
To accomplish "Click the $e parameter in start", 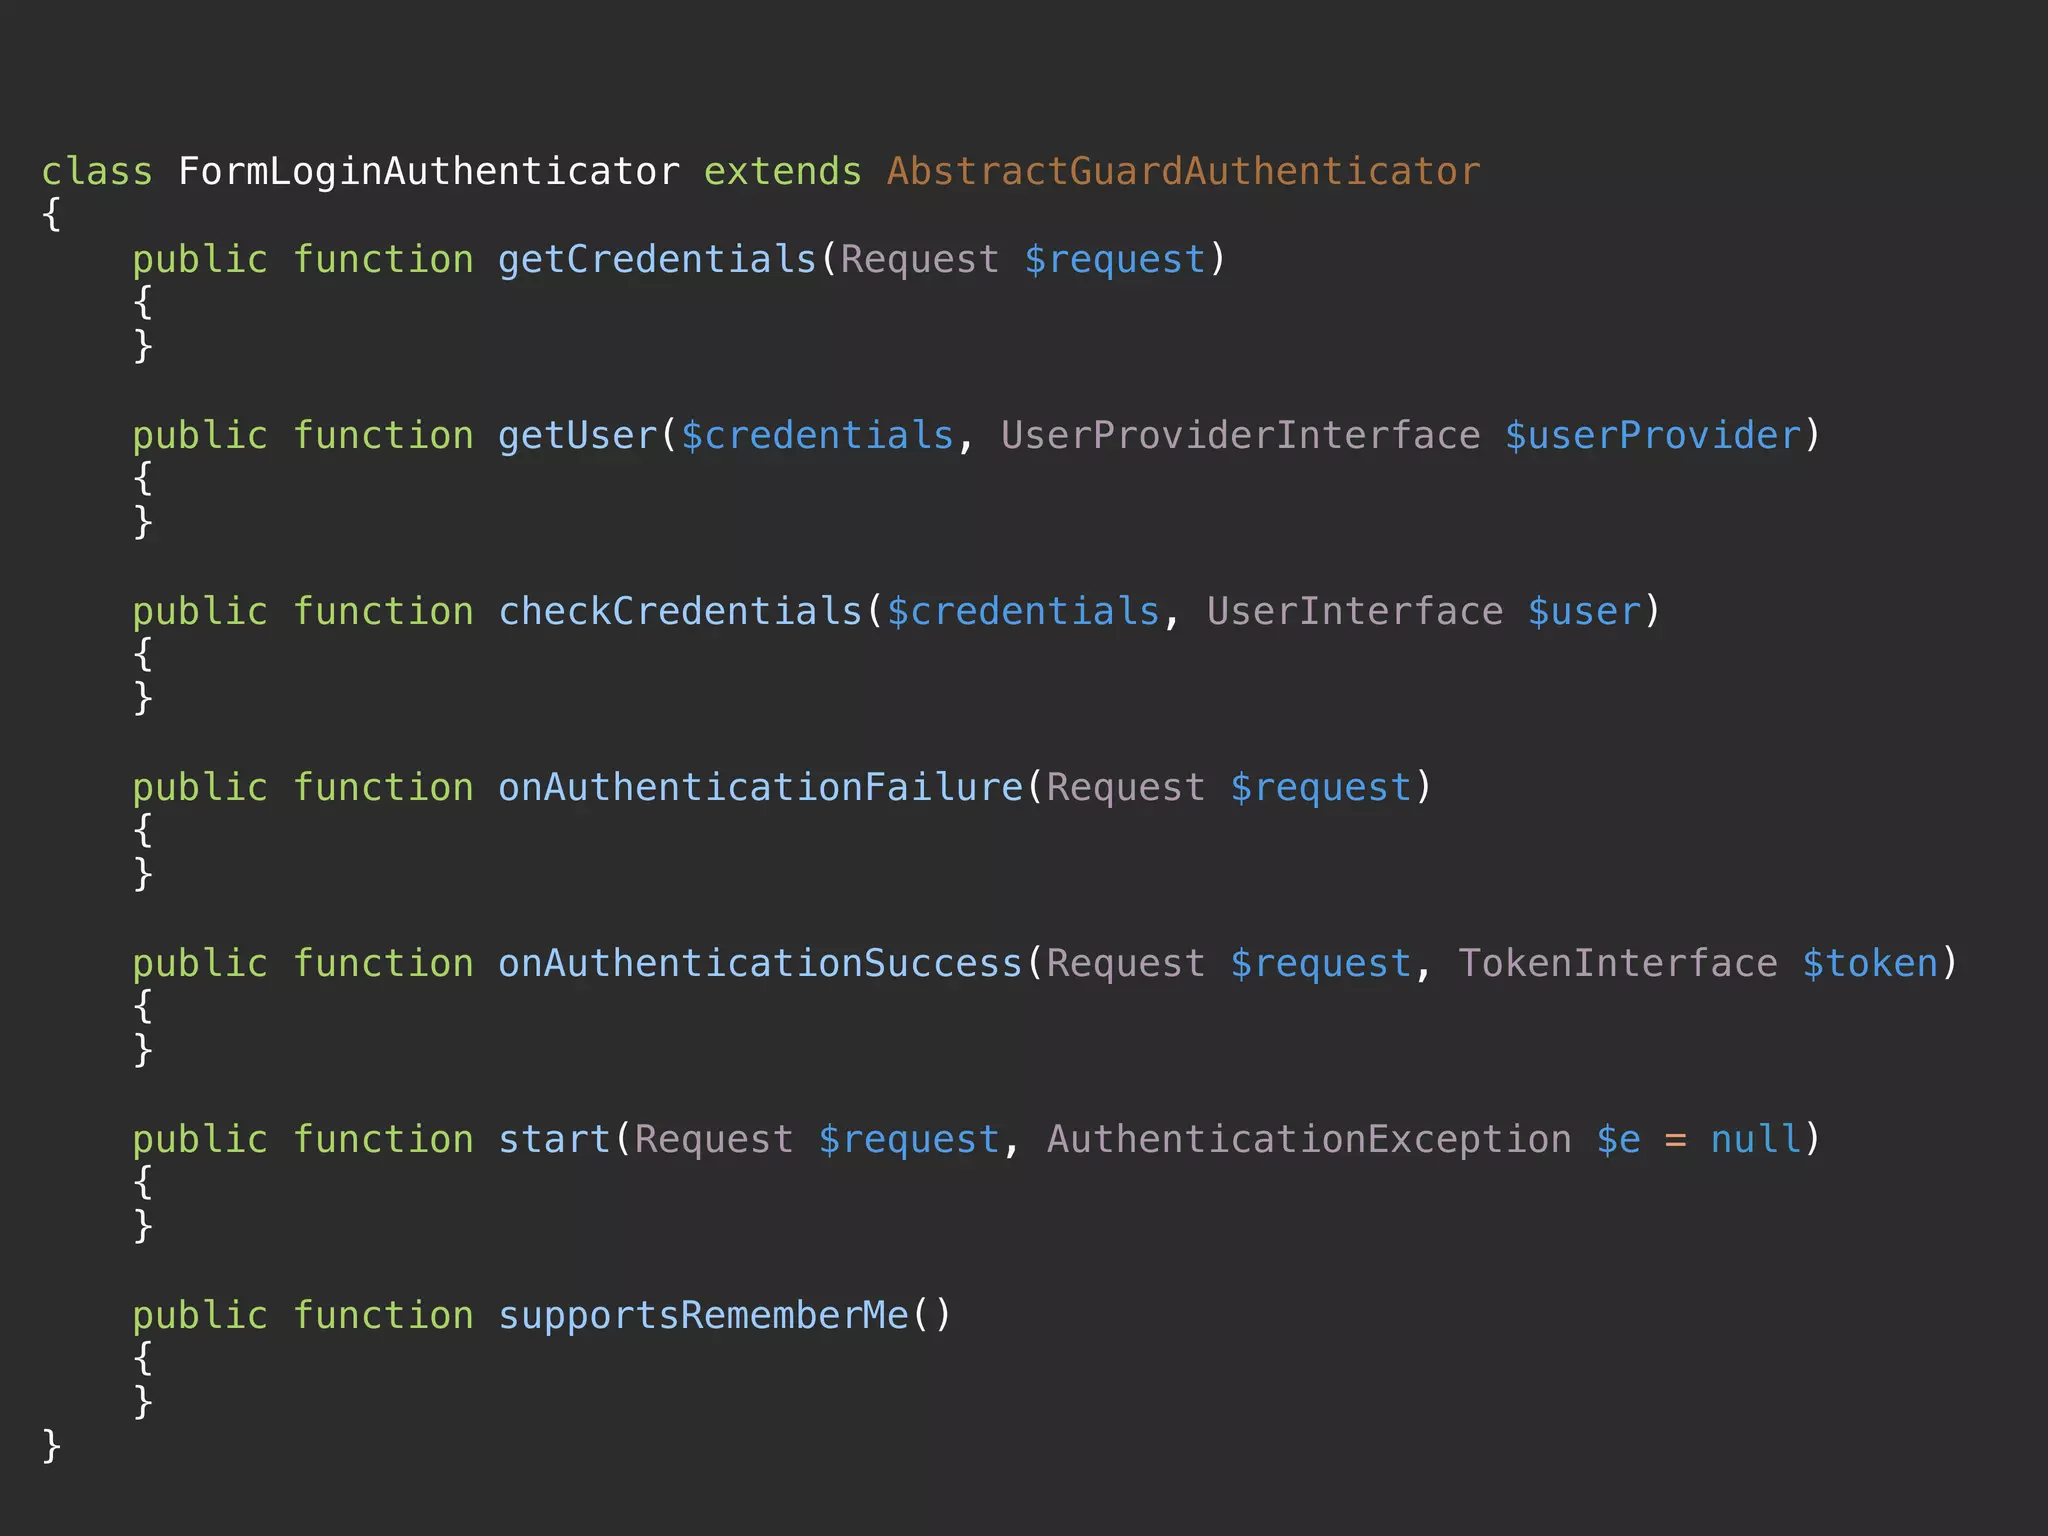I will pos(1618,1139).
